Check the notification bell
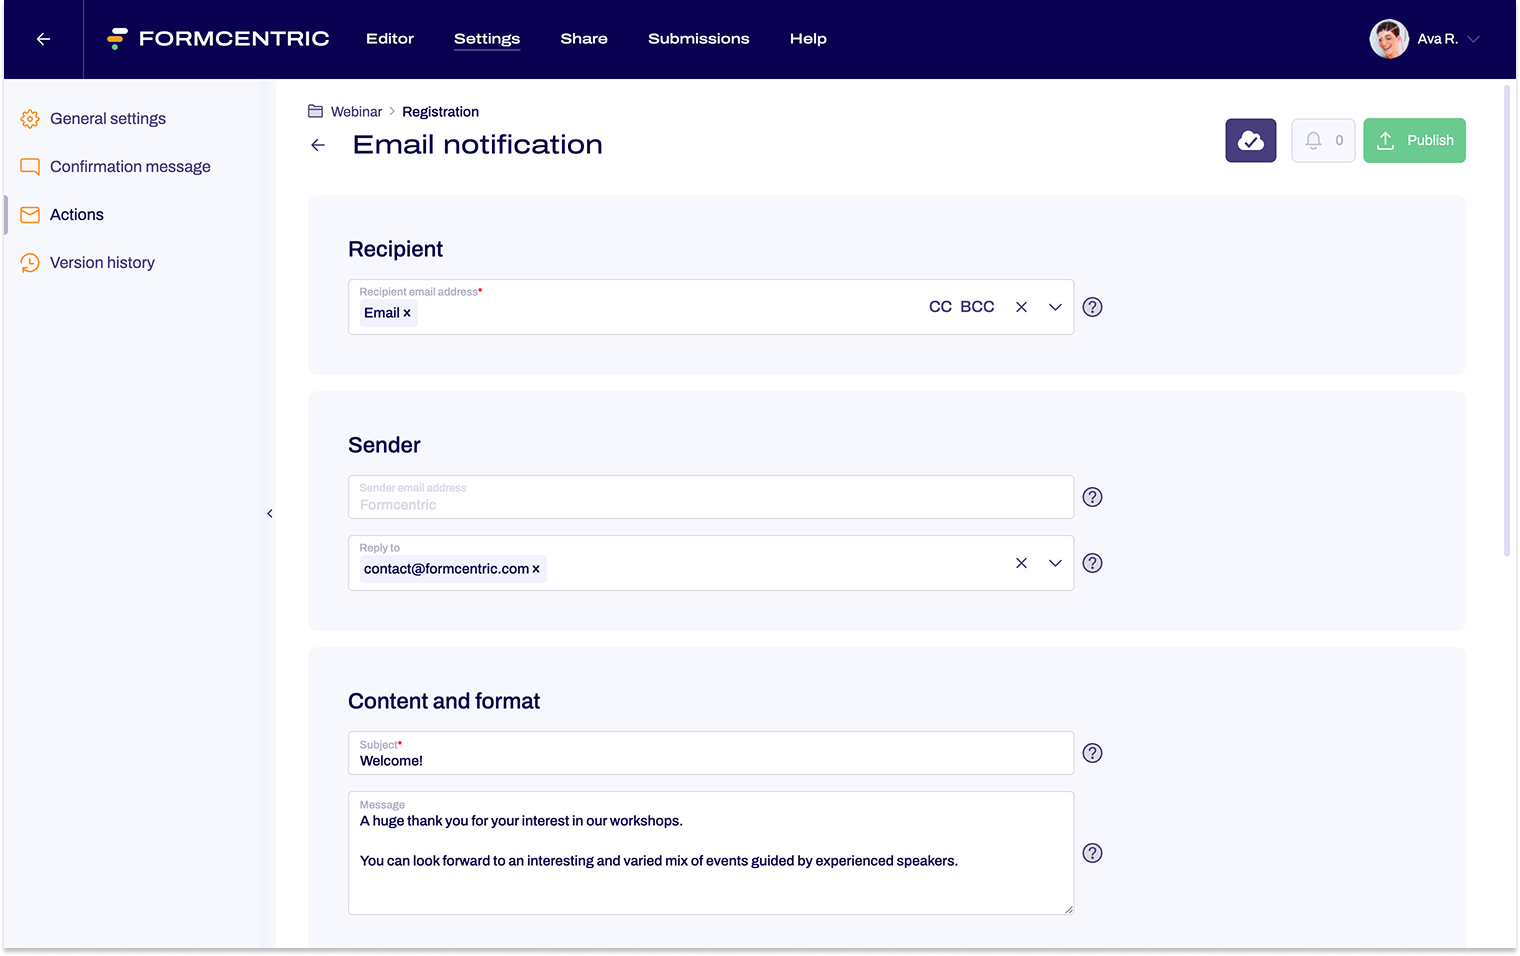 point(1313,140)
